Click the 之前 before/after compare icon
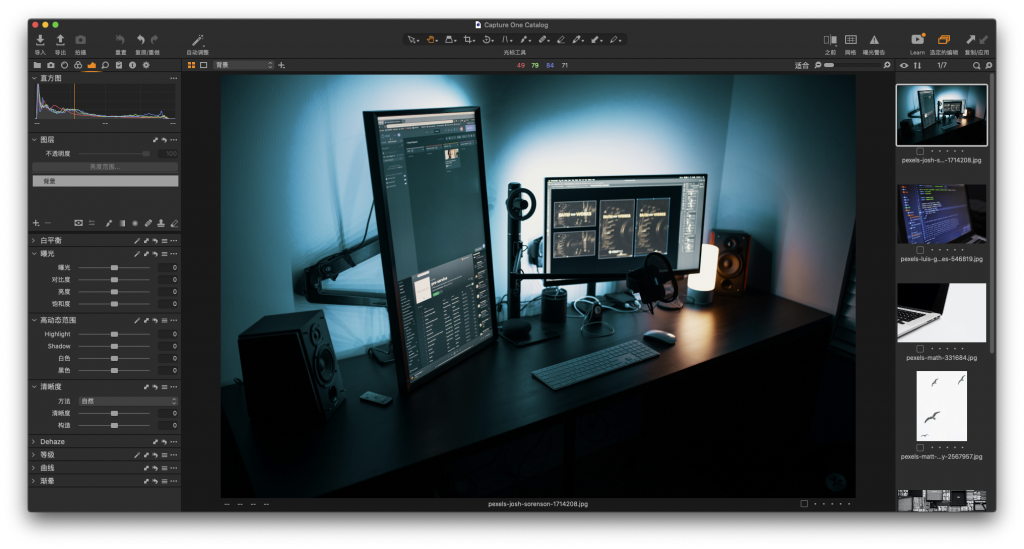 [x=830, y=40]
